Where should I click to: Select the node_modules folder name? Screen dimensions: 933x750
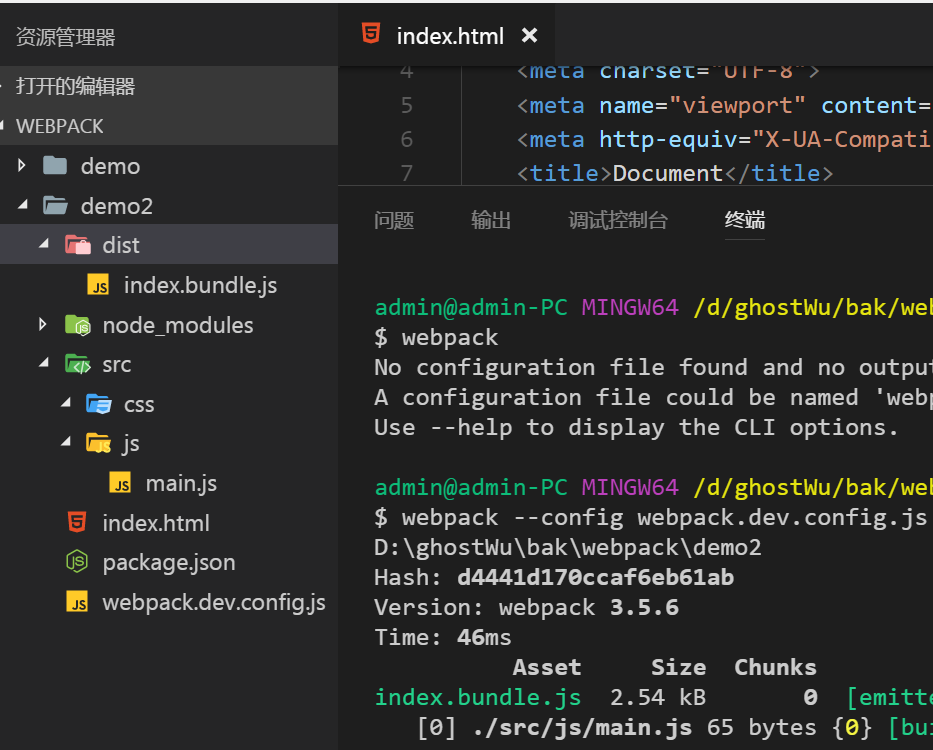click(x=178, y=325)
